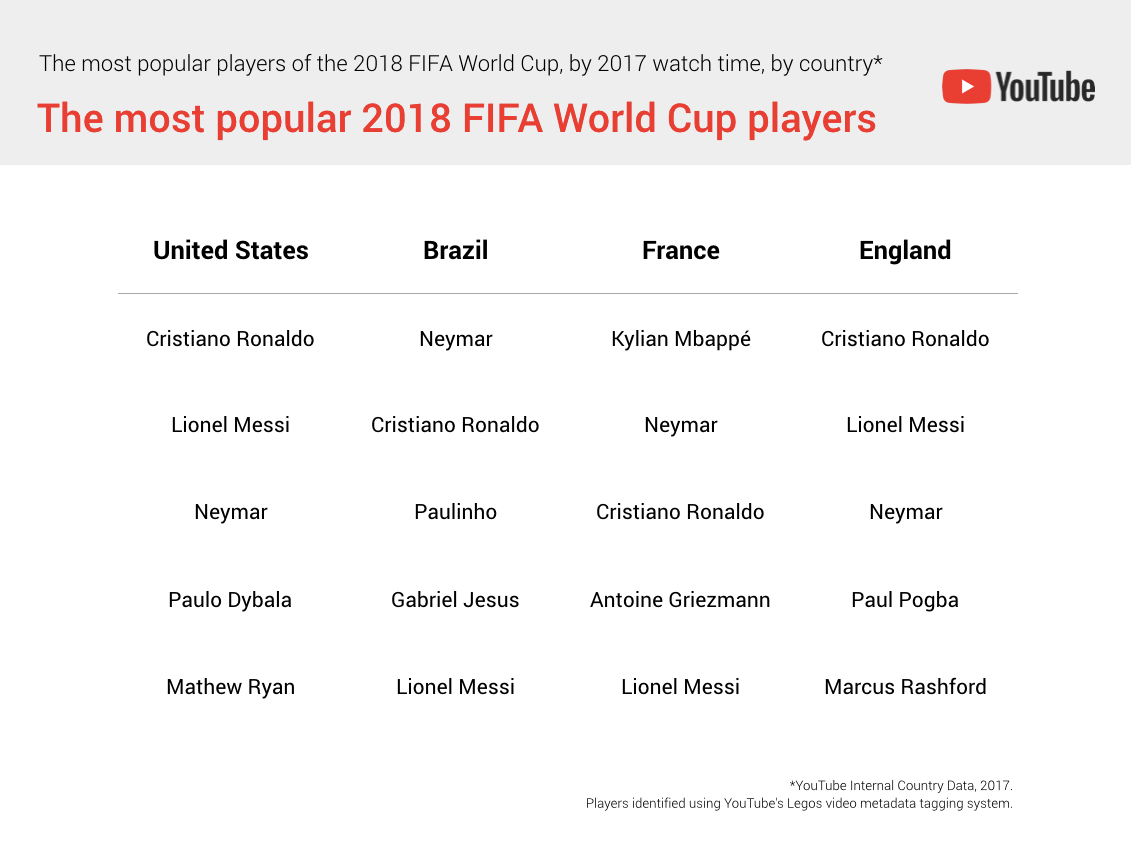Screen dimensions: 1131x845
Task: Select the France column header
Action: (680, 250)
